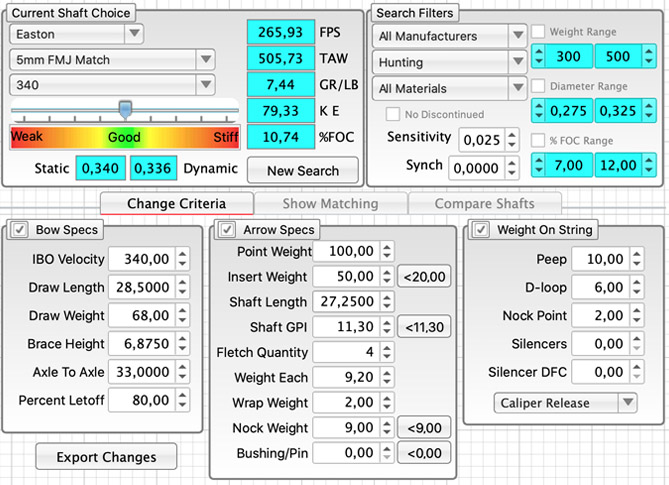
Task: Click the Shaft GPI stepper arrows
Action: [387, 326]
